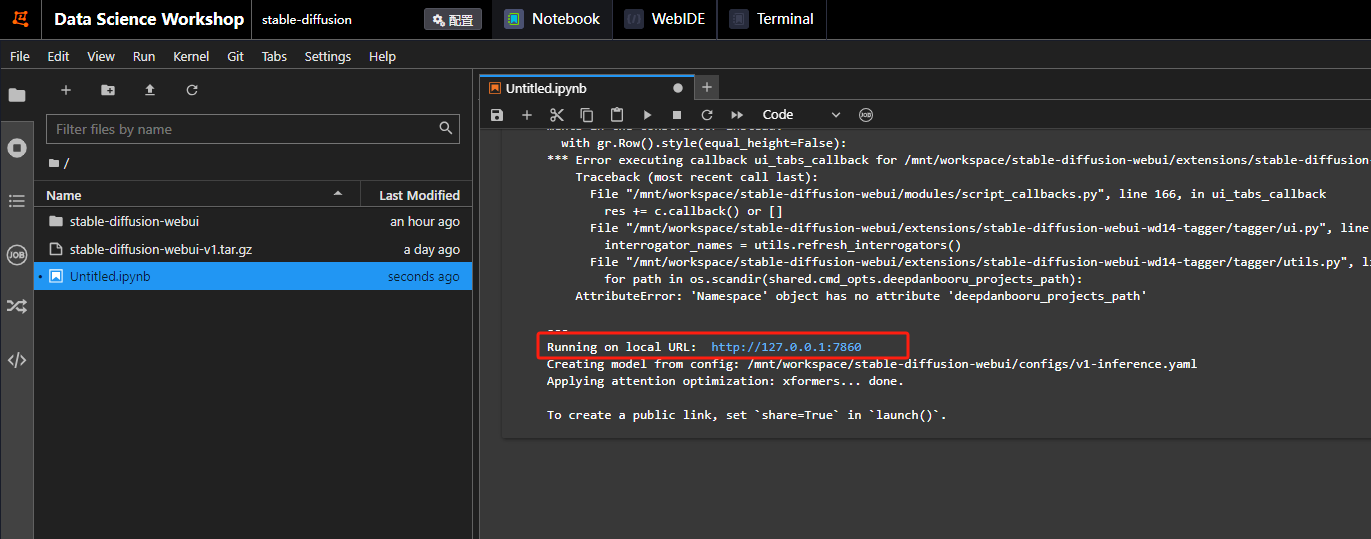Open the http://127.0.0.1:7860 link
Screen dimensions: 1371x539
(786, 347)
